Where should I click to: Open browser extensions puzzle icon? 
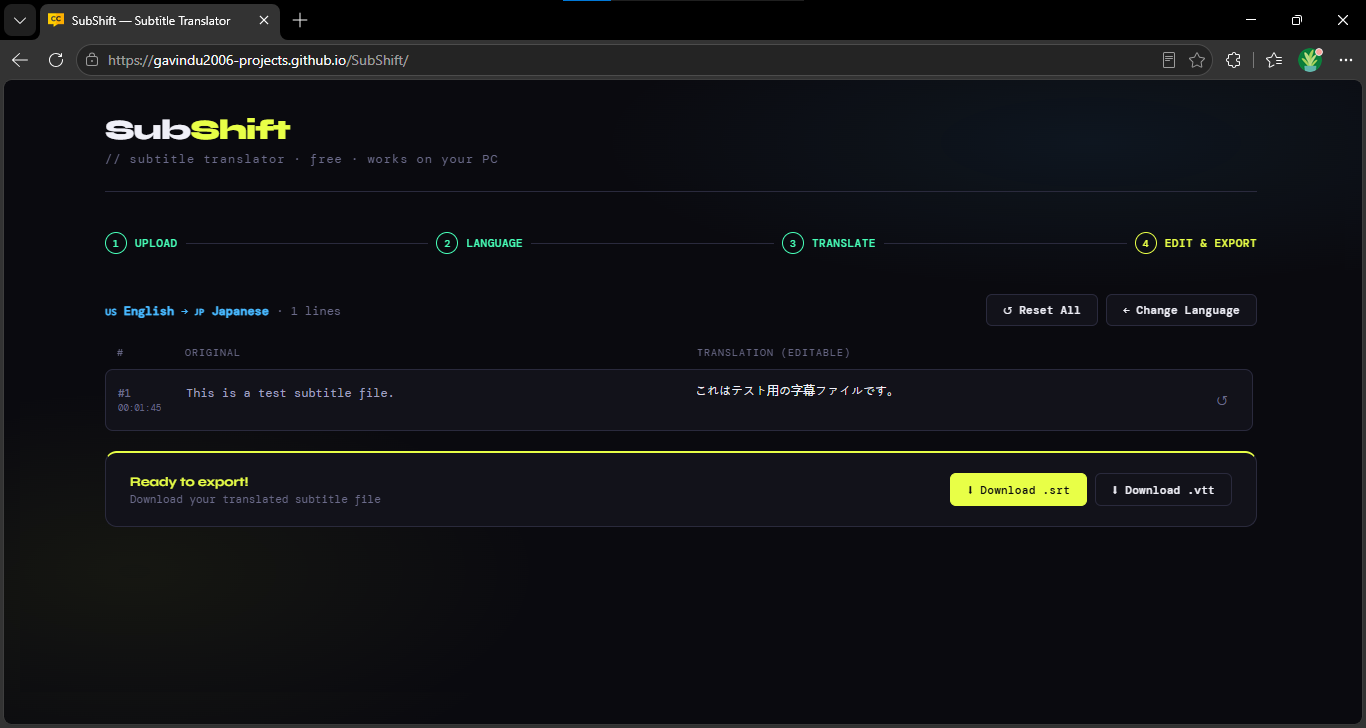[x=1233, y=60]
